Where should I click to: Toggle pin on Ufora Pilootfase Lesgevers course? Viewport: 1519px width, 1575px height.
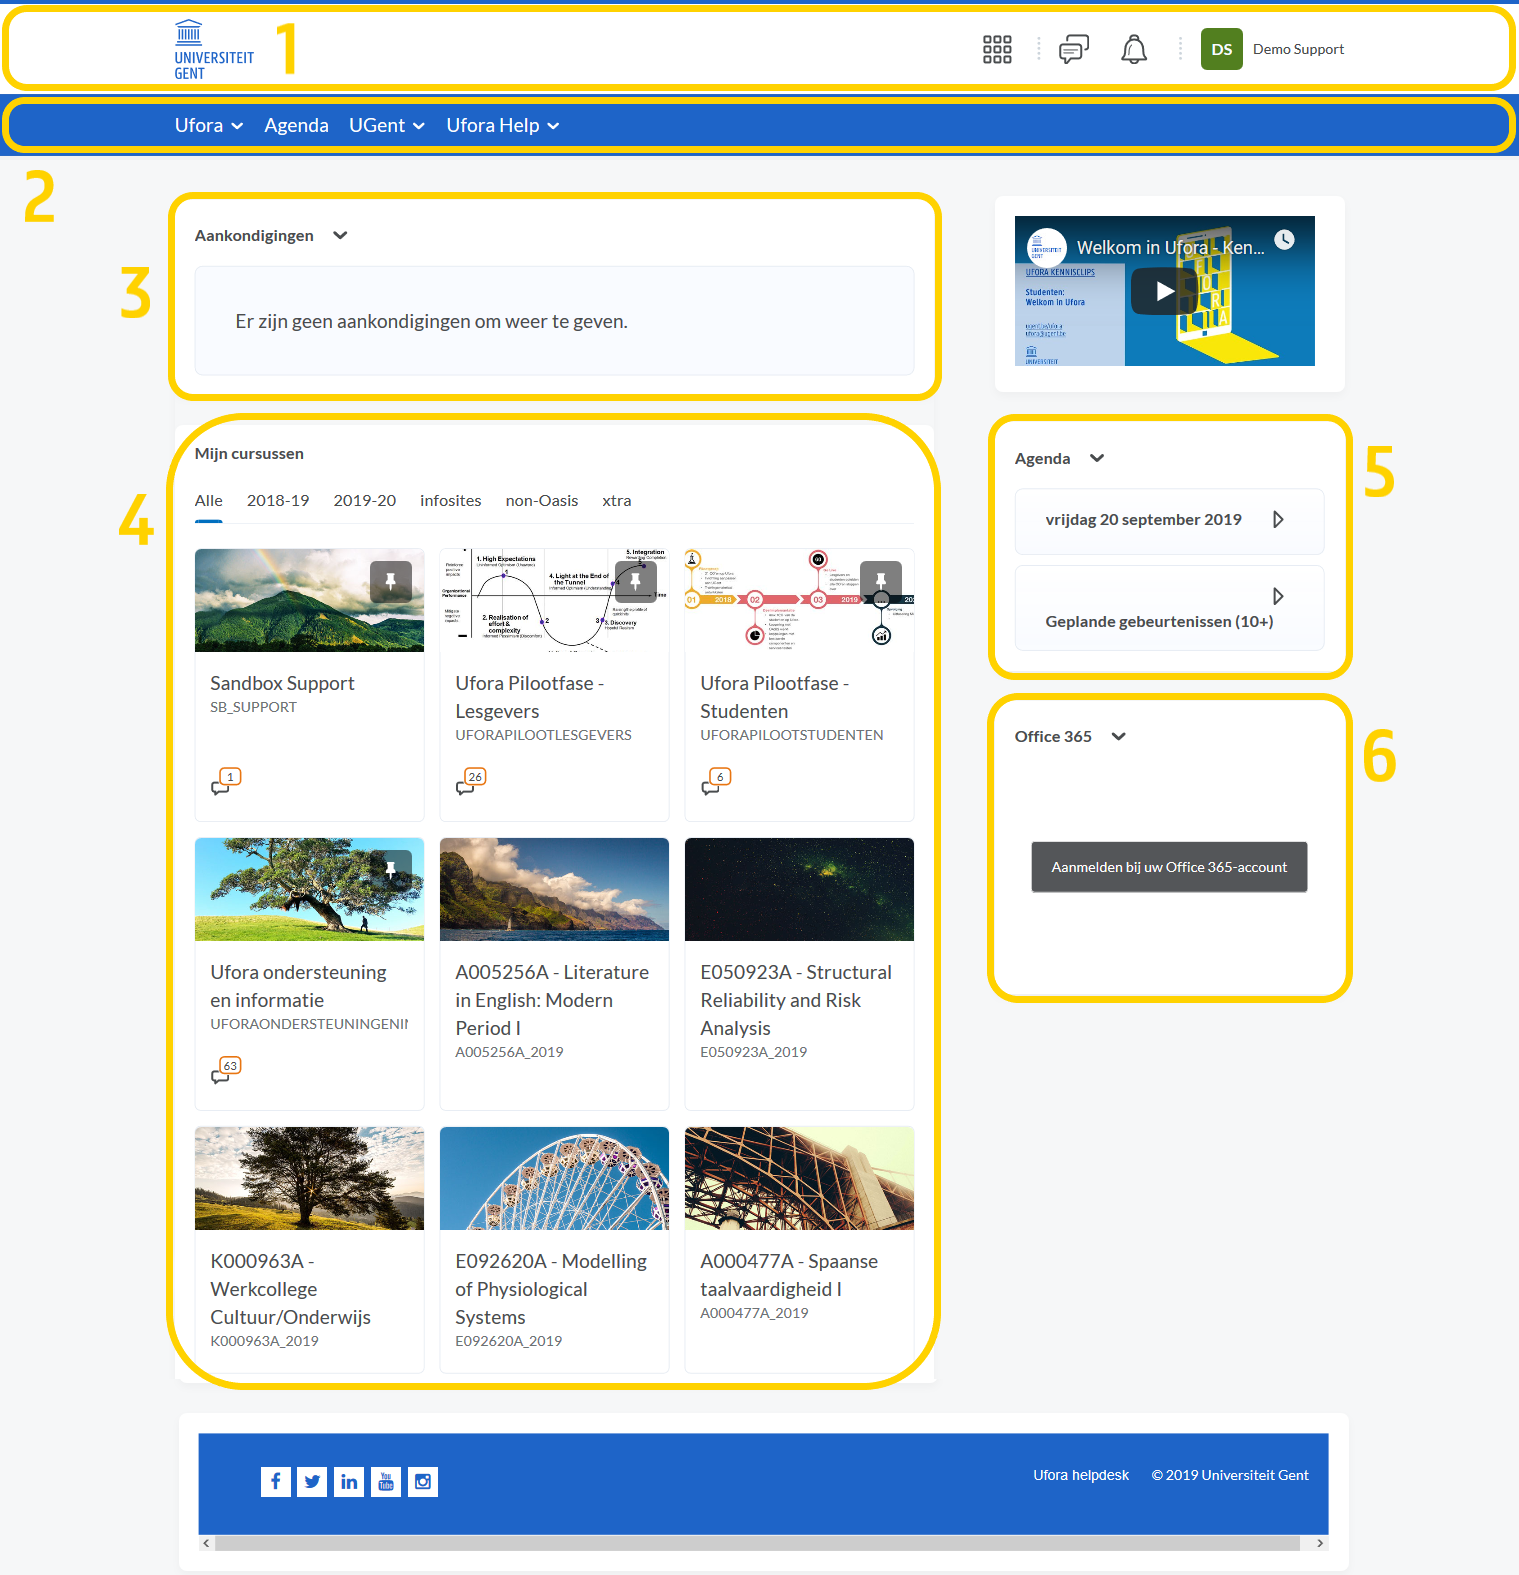[x=635, y=581]
